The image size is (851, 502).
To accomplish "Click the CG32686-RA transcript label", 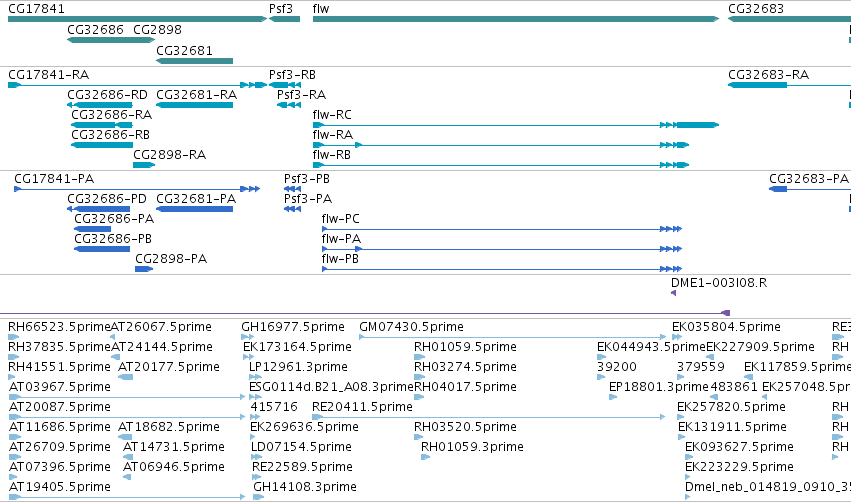I will click(x=112, y=115).
